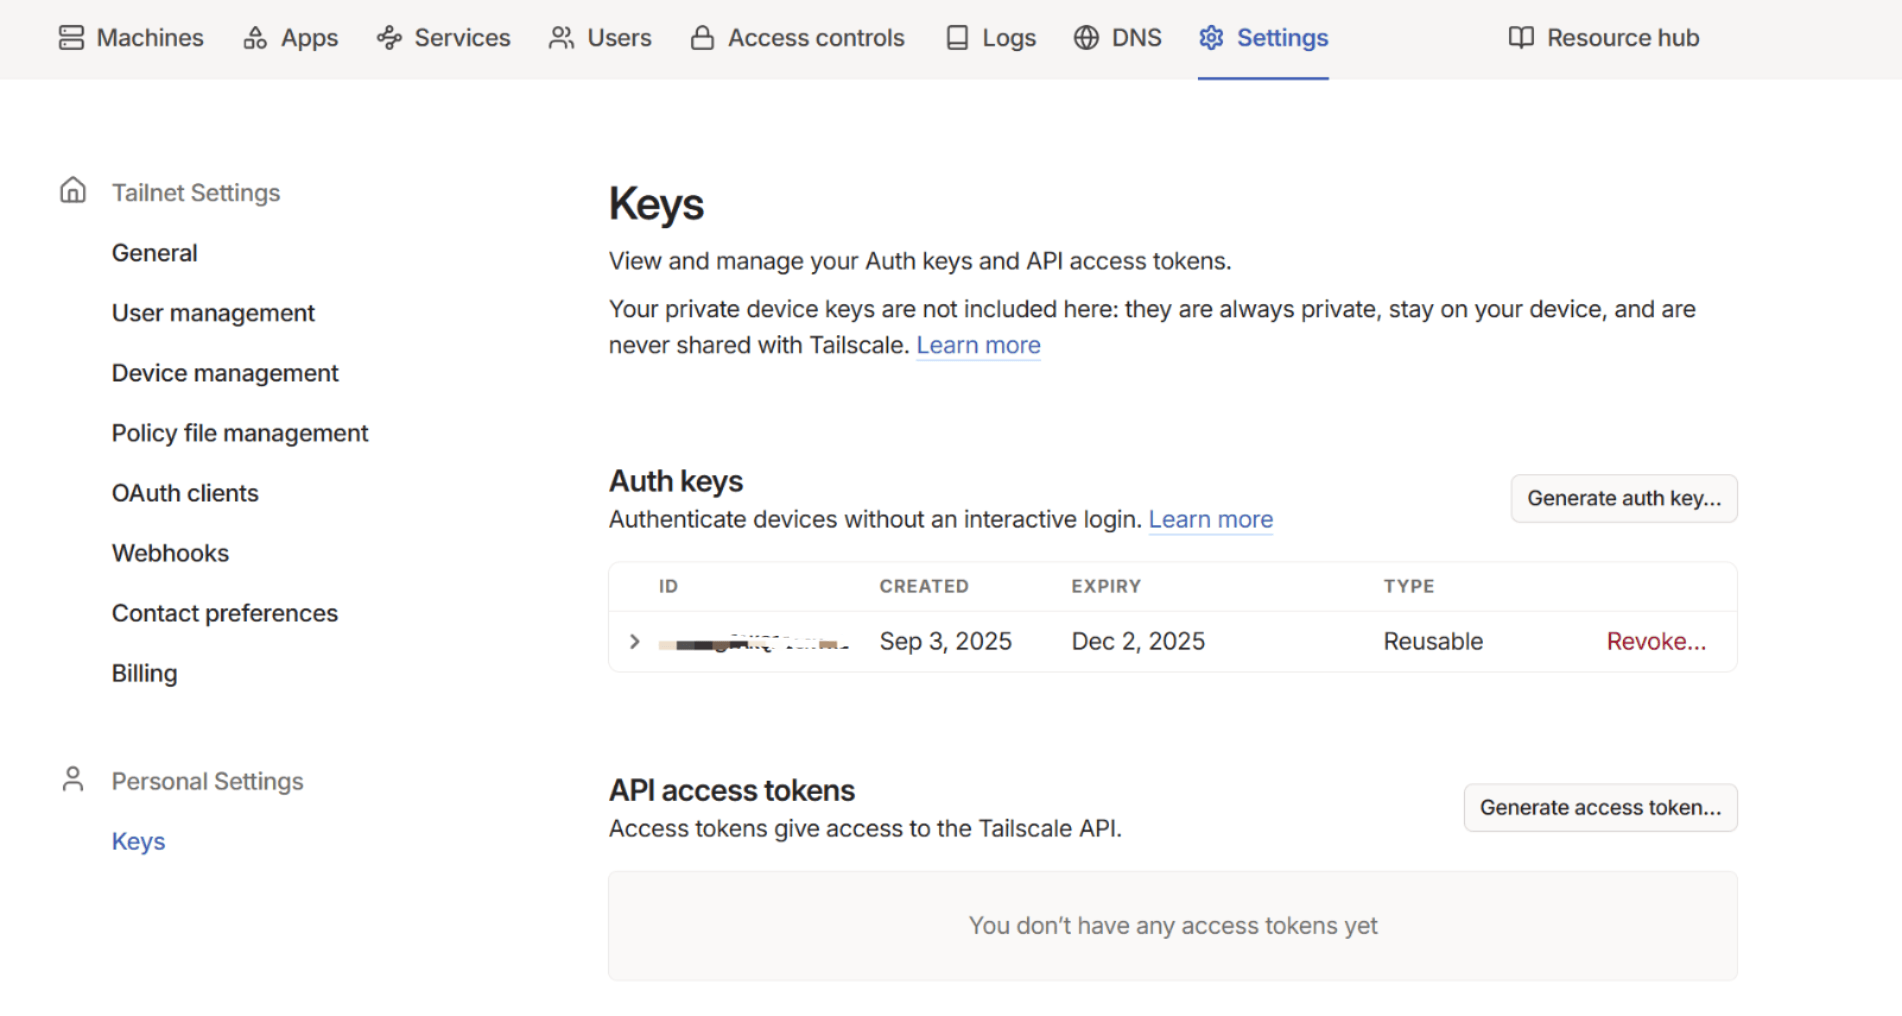This screenshot has height=1016, width=1902.
Task: Click the redacted auth key ID
Action: pyautogui.click(x=754, y=643)
